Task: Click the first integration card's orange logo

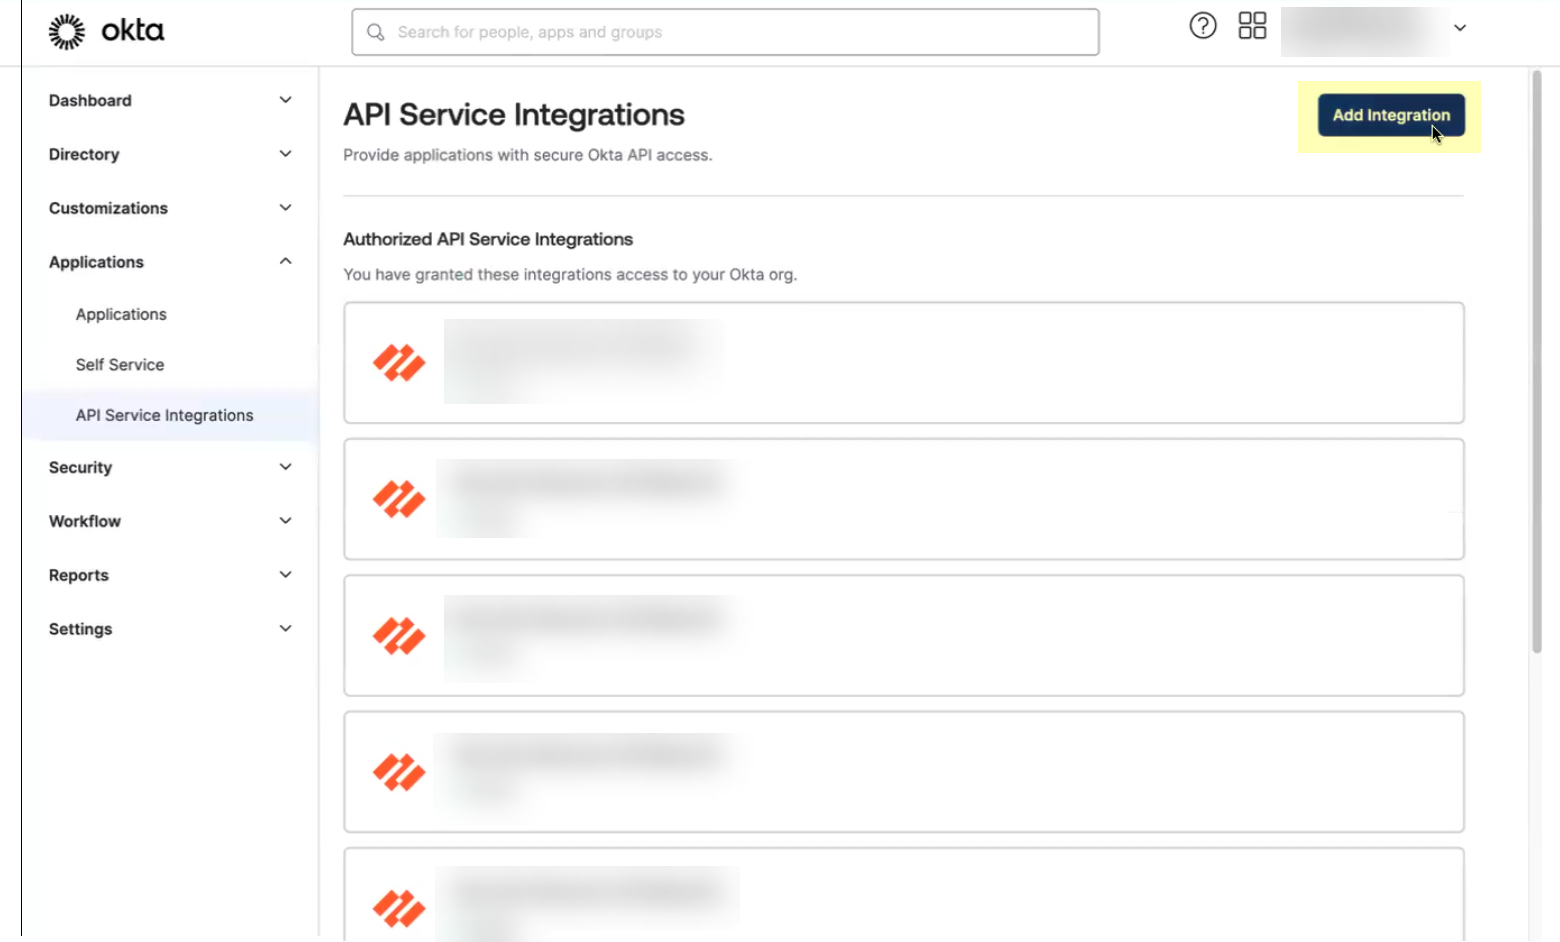Action: 398,363
